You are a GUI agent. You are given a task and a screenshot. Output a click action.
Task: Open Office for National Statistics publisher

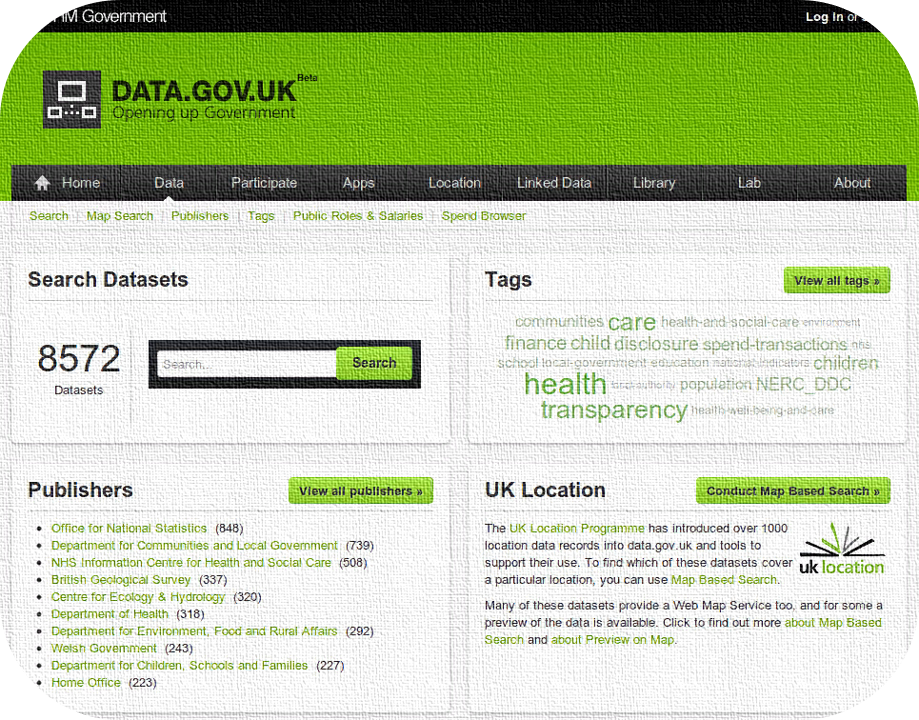(x=129, y=528)
